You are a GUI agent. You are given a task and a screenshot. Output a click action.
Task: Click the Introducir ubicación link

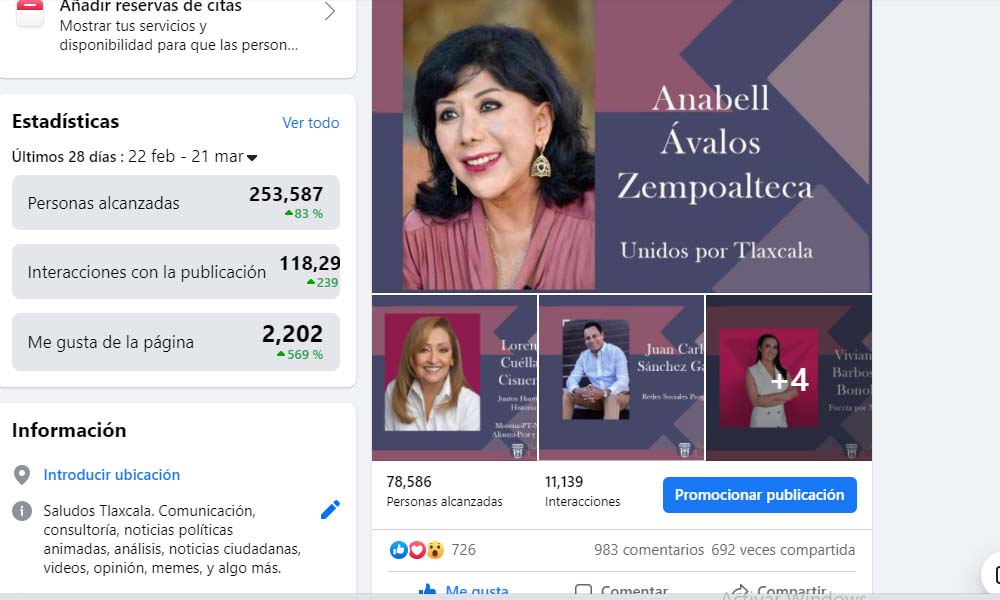tap(112, 474)
